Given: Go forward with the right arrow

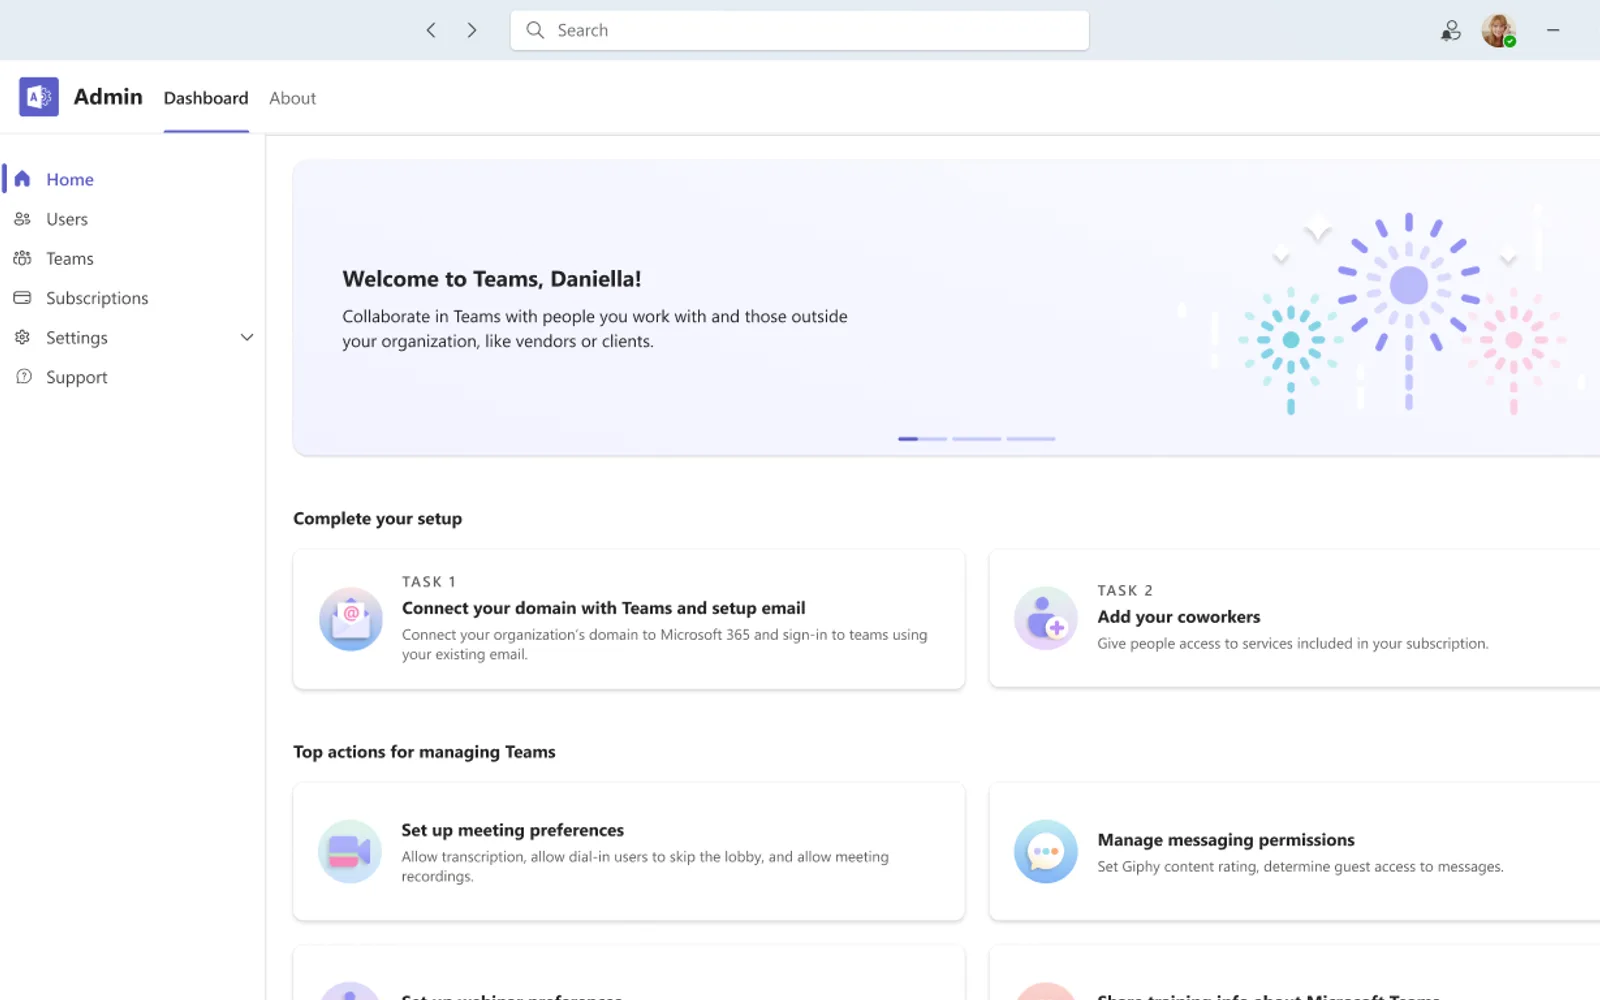Looking at the screenshot, I should point(472,30).
